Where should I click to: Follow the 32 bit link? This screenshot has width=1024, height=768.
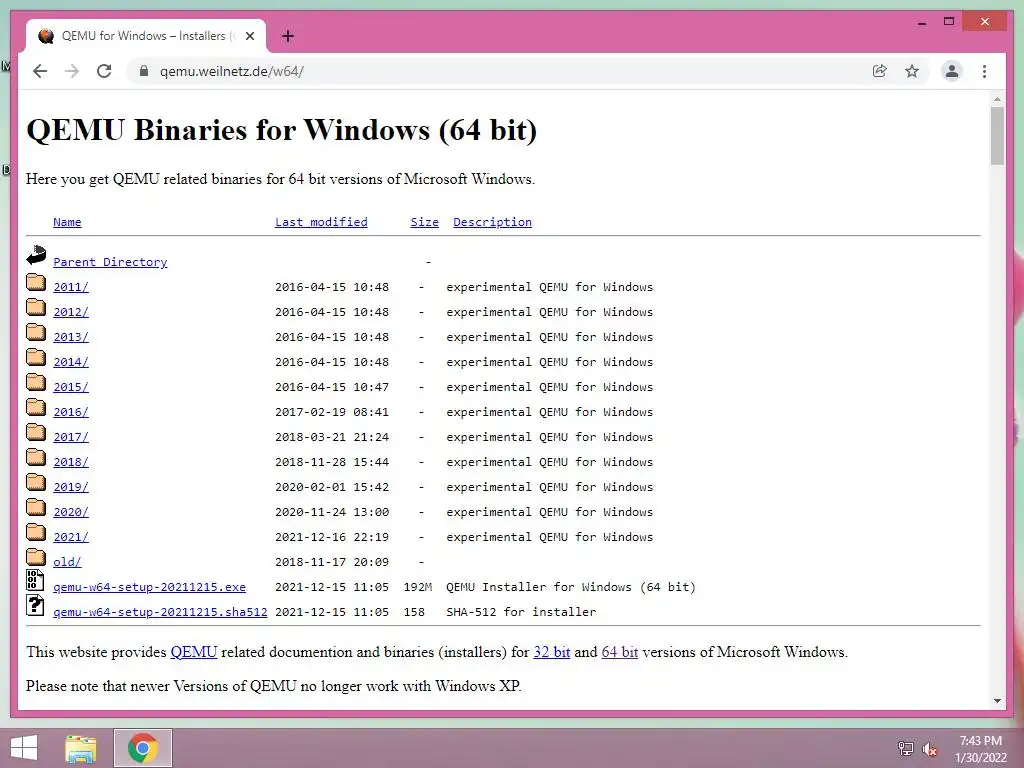click(x=552, y=652)
